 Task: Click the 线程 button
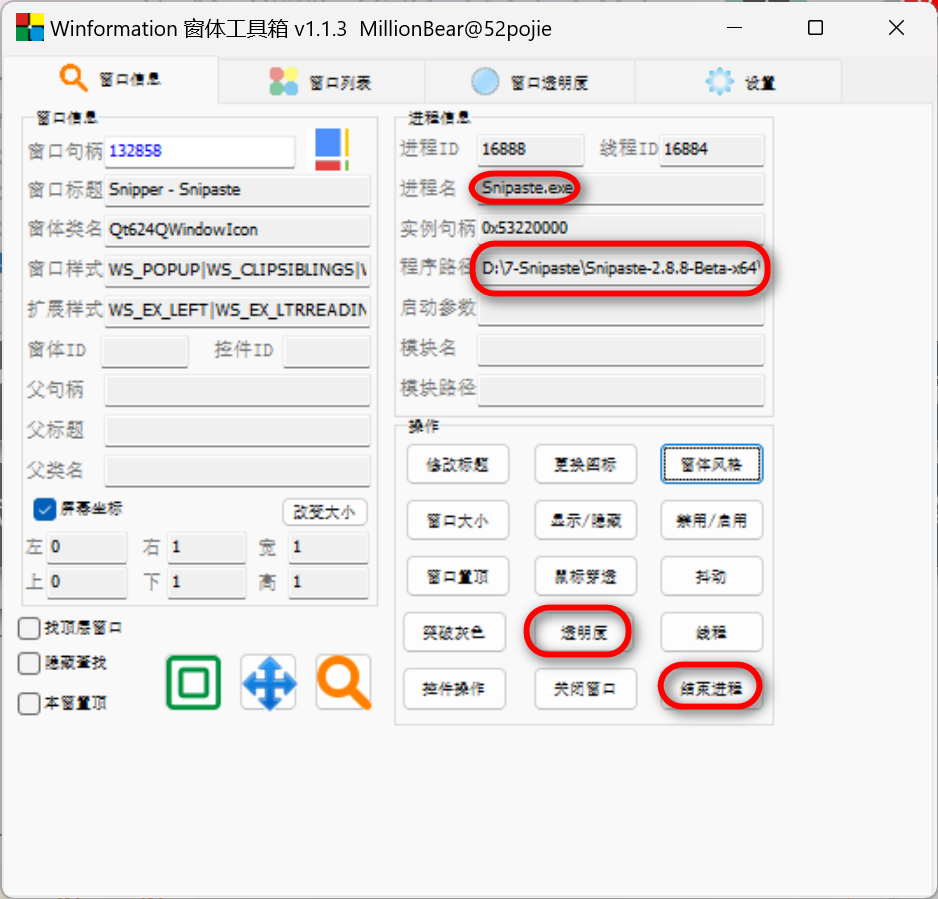[711, 632]
